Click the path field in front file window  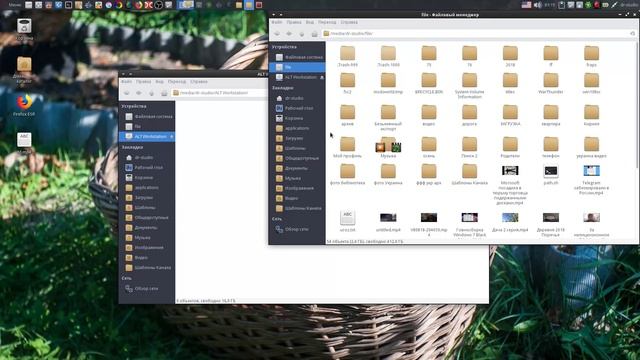click(480, 33)
